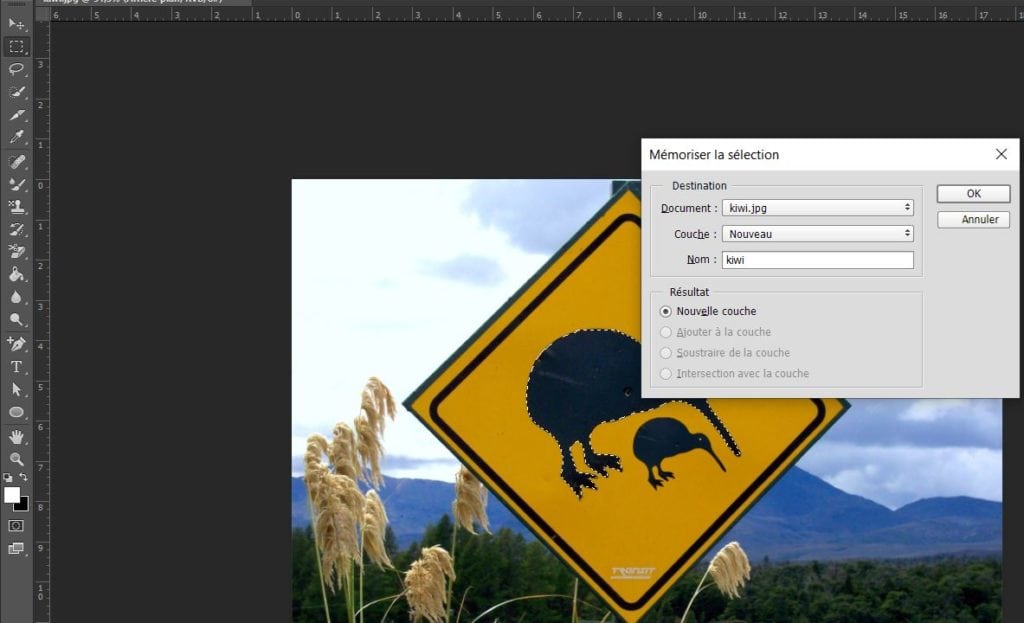Select the History Brush tool
This screenshot has width=1024, height=623.
(16, 229)
